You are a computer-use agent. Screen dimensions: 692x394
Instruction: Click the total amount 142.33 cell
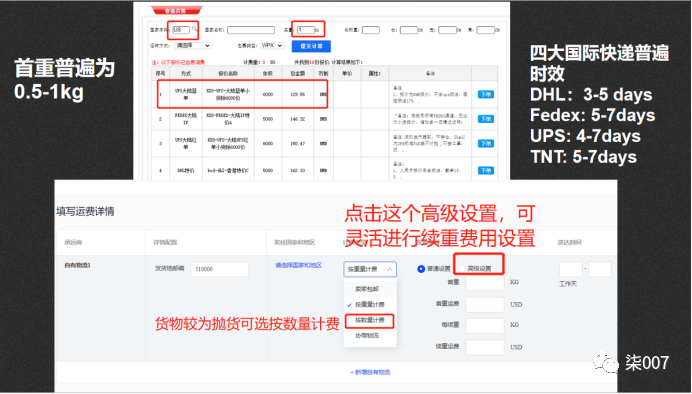[x=297, y=170]
